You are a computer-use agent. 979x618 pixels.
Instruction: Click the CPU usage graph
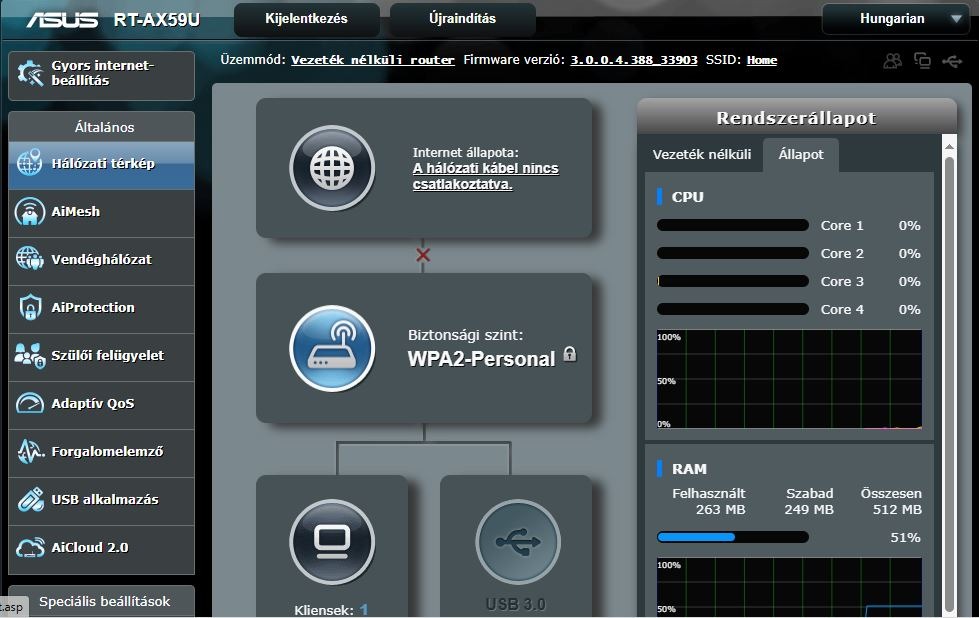pos(789,380)
